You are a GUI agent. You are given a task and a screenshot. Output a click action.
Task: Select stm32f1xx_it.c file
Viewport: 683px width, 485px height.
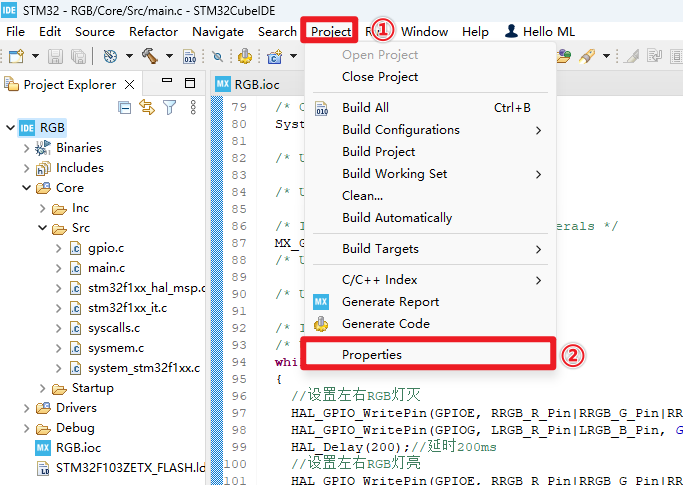pyautogui.click(x=127, y=308)
